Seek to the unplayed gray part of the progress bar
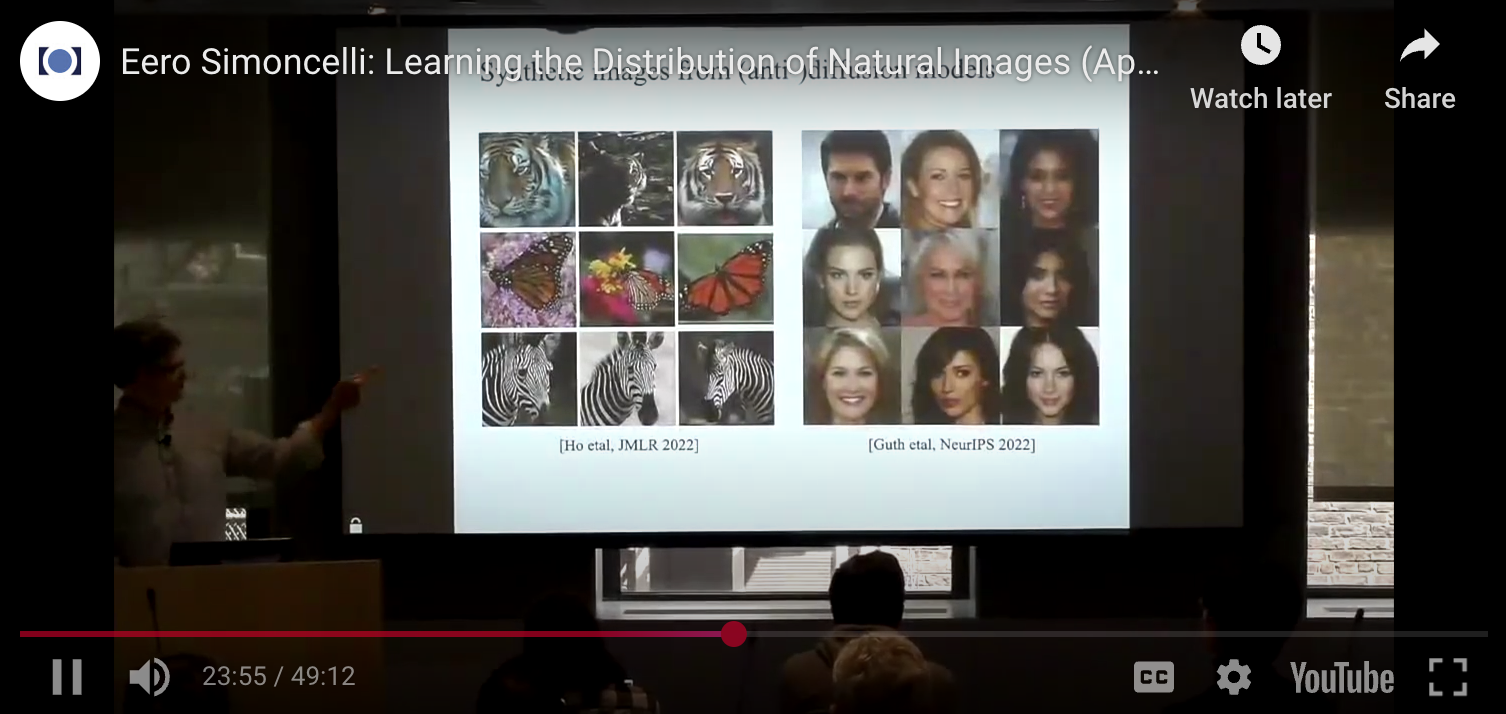Viewport: 1506px width, 714px height. [1100, 634]
